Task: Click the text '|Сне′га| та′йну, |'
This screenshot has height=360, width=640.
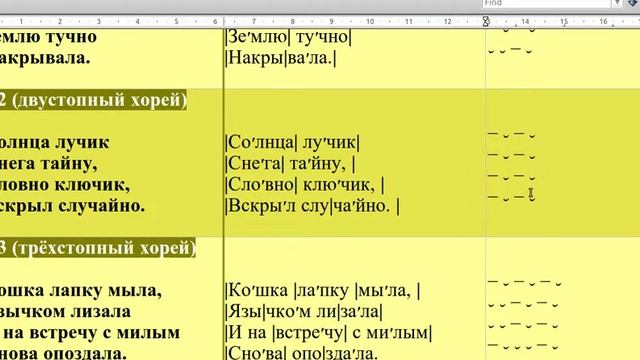Action: point(290,164)
